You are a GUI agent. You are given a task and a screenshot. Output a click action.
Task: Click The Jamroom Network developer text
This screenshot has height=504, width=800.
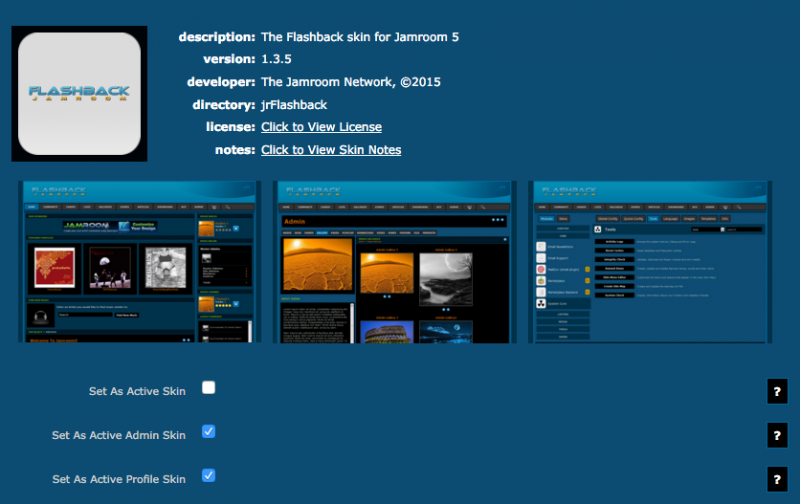pyautogui.click(x=351, y=82)
